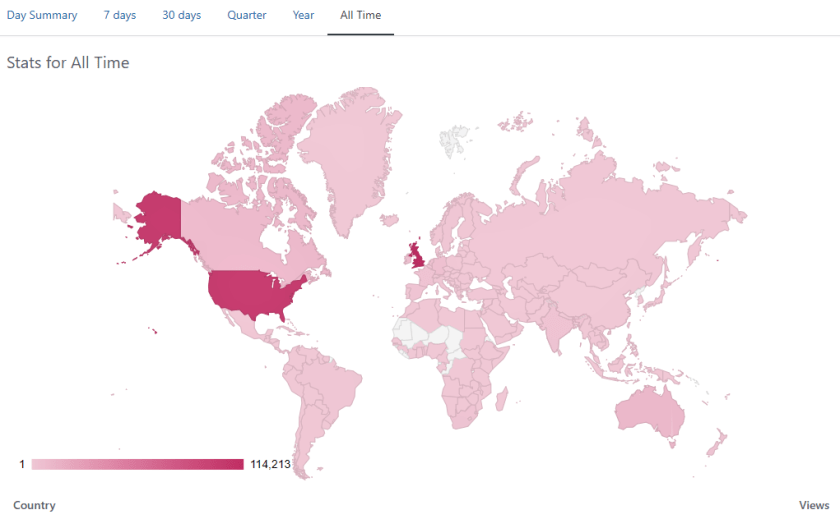
Task: Select the All Time tab
Action: [360, 16]
